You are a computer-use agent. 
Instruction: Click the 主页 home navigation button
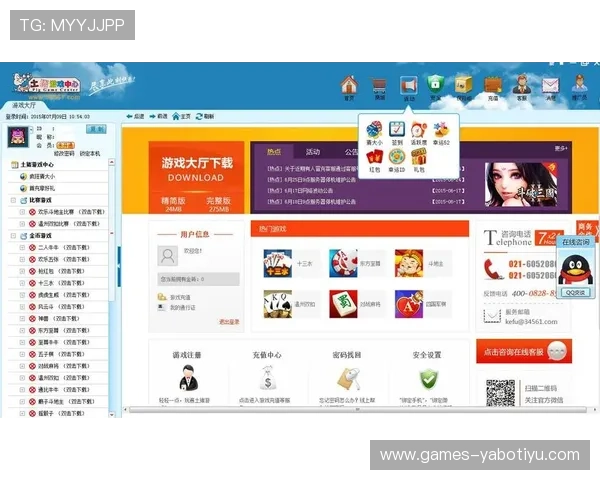tap(181, 116)
